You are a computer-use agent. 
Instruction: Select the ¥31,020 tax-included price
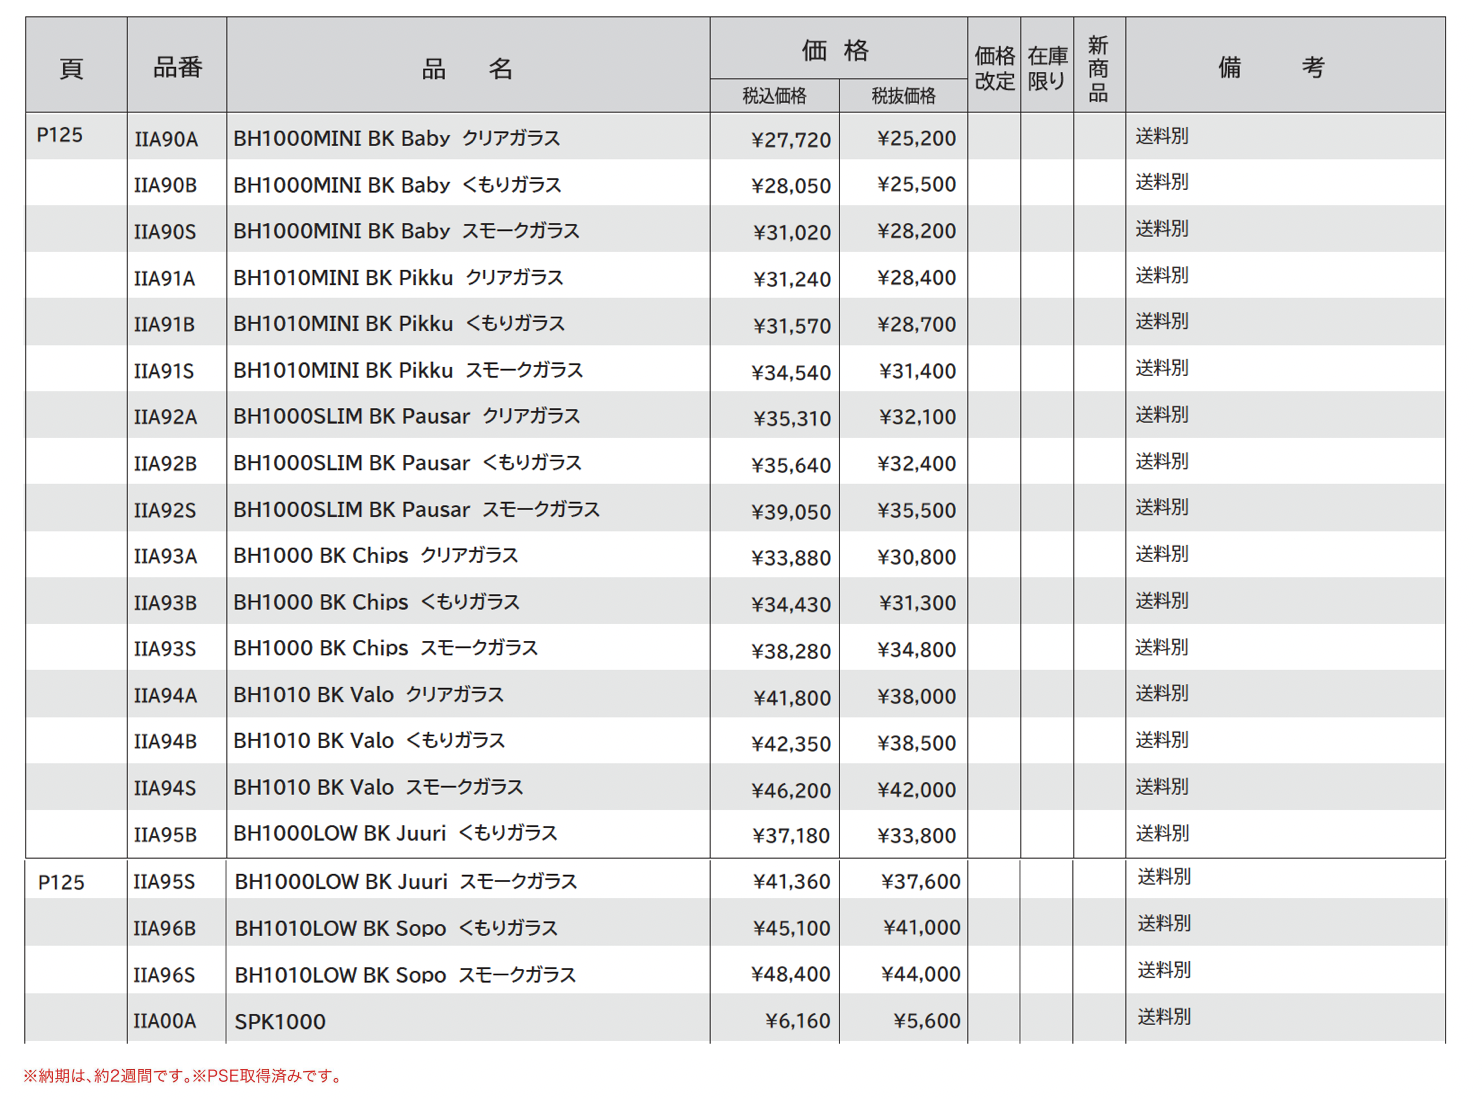pyautogui.click(x=791, y=233)
